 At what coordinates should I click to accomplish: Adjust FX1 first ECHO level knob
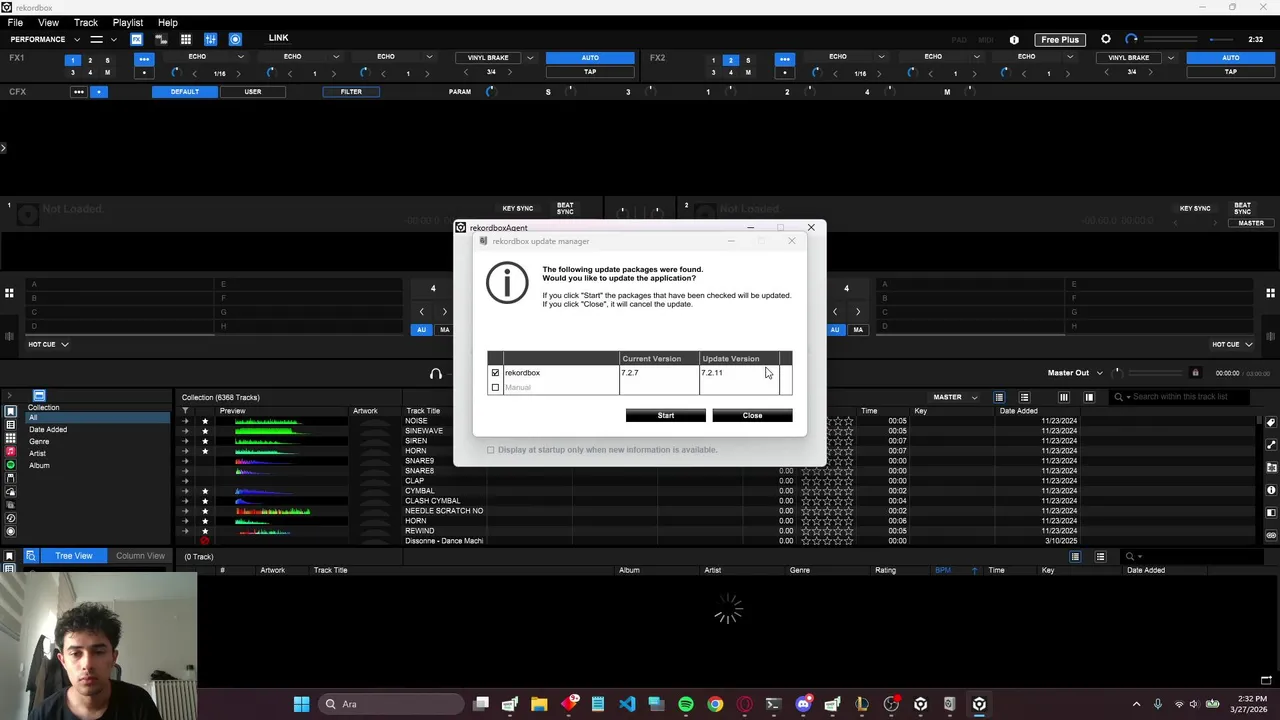176,73
